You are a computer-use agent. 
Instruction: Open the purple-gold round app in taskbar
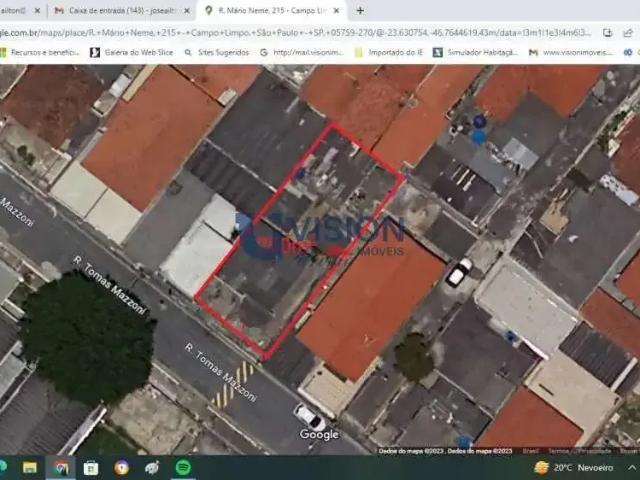[x=122, y=468]
